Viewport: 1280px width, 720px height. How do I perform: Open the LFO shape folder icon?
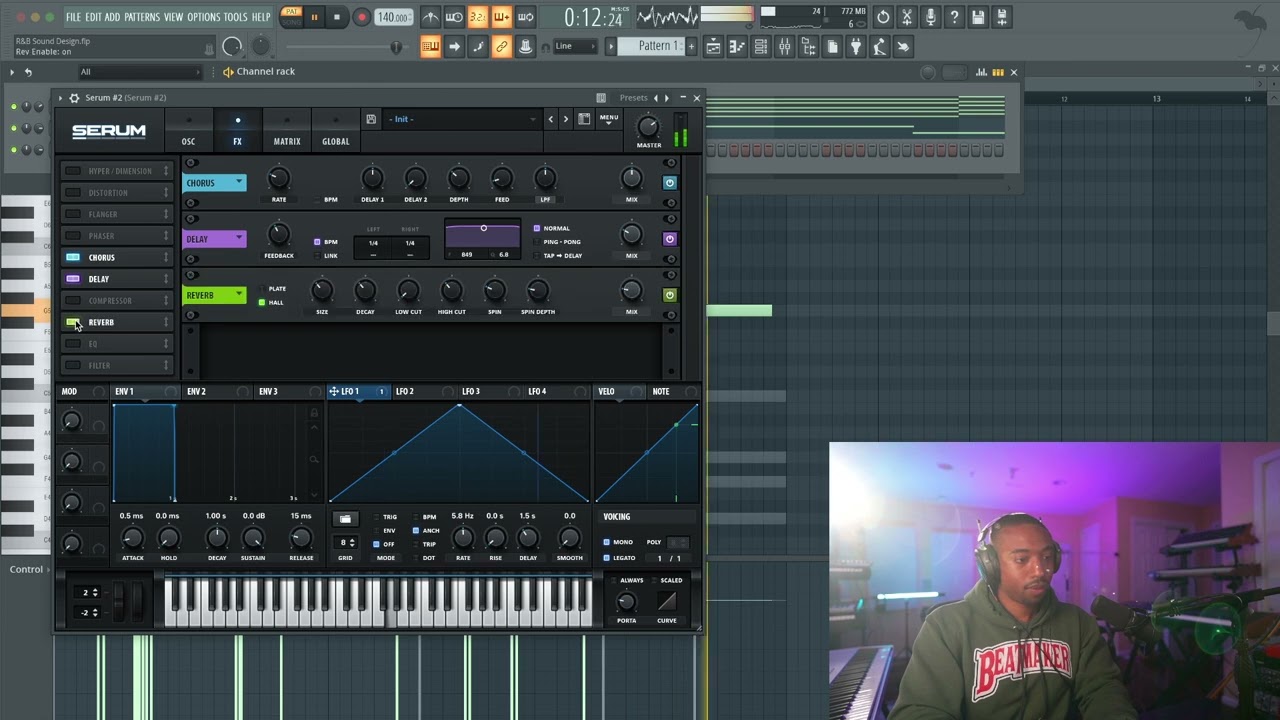pyautogui.click(x=345, y=519)
